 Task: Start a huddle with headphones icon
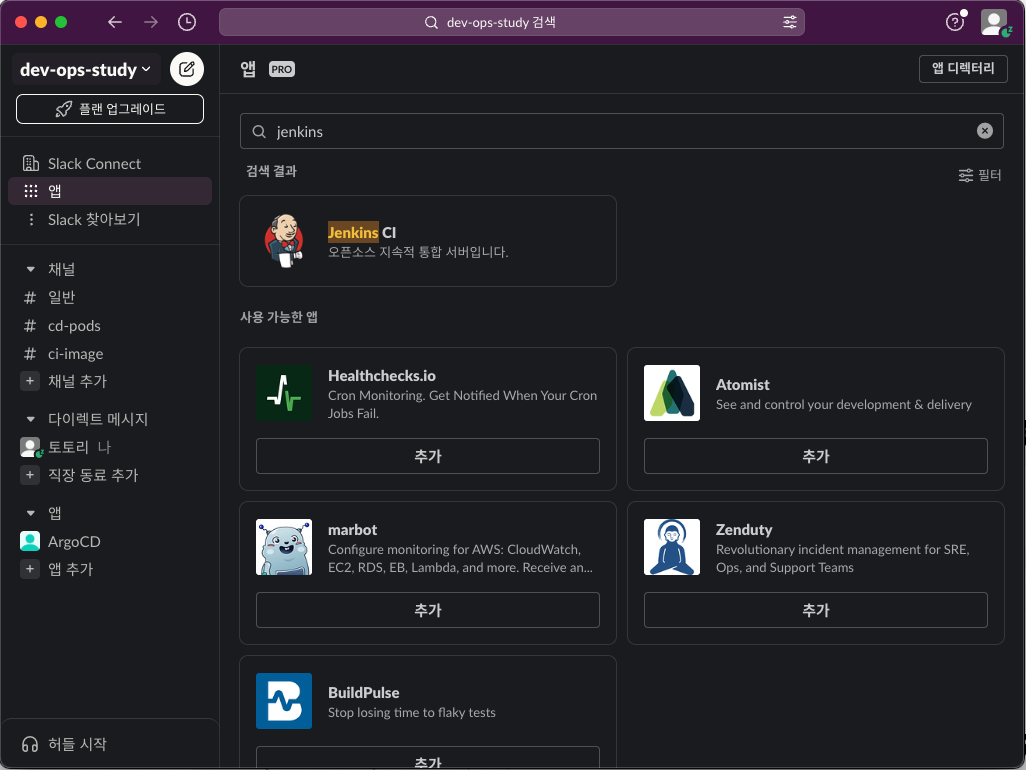(x=30, y=744)
